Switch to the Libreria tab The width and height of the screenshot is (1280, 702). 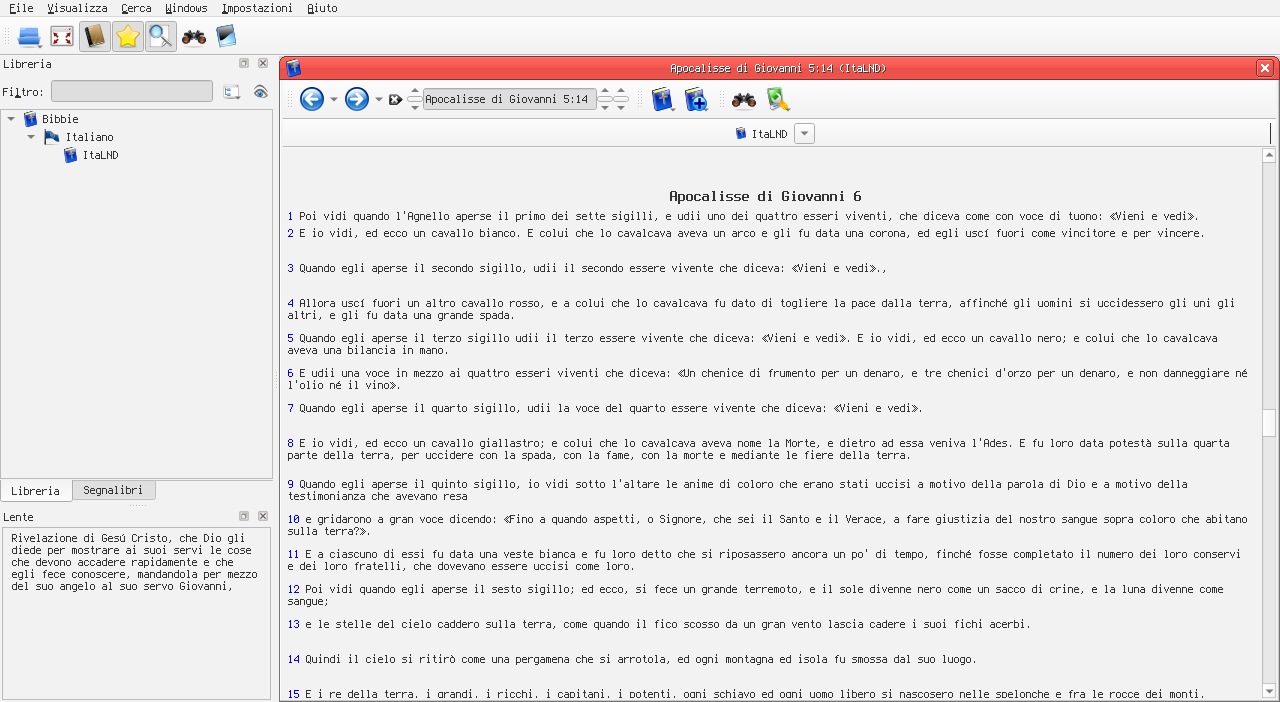(36, 491)
